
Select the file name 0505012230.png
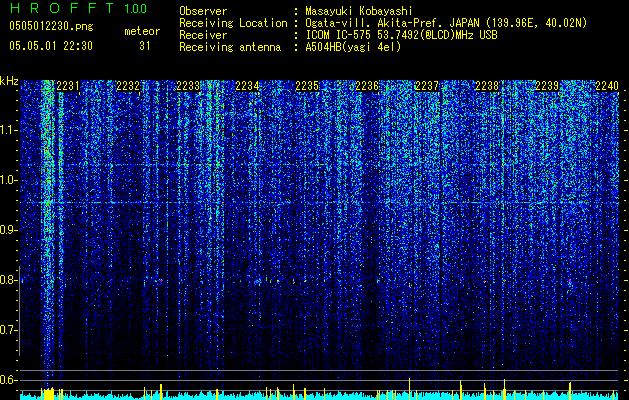[51, 27]
